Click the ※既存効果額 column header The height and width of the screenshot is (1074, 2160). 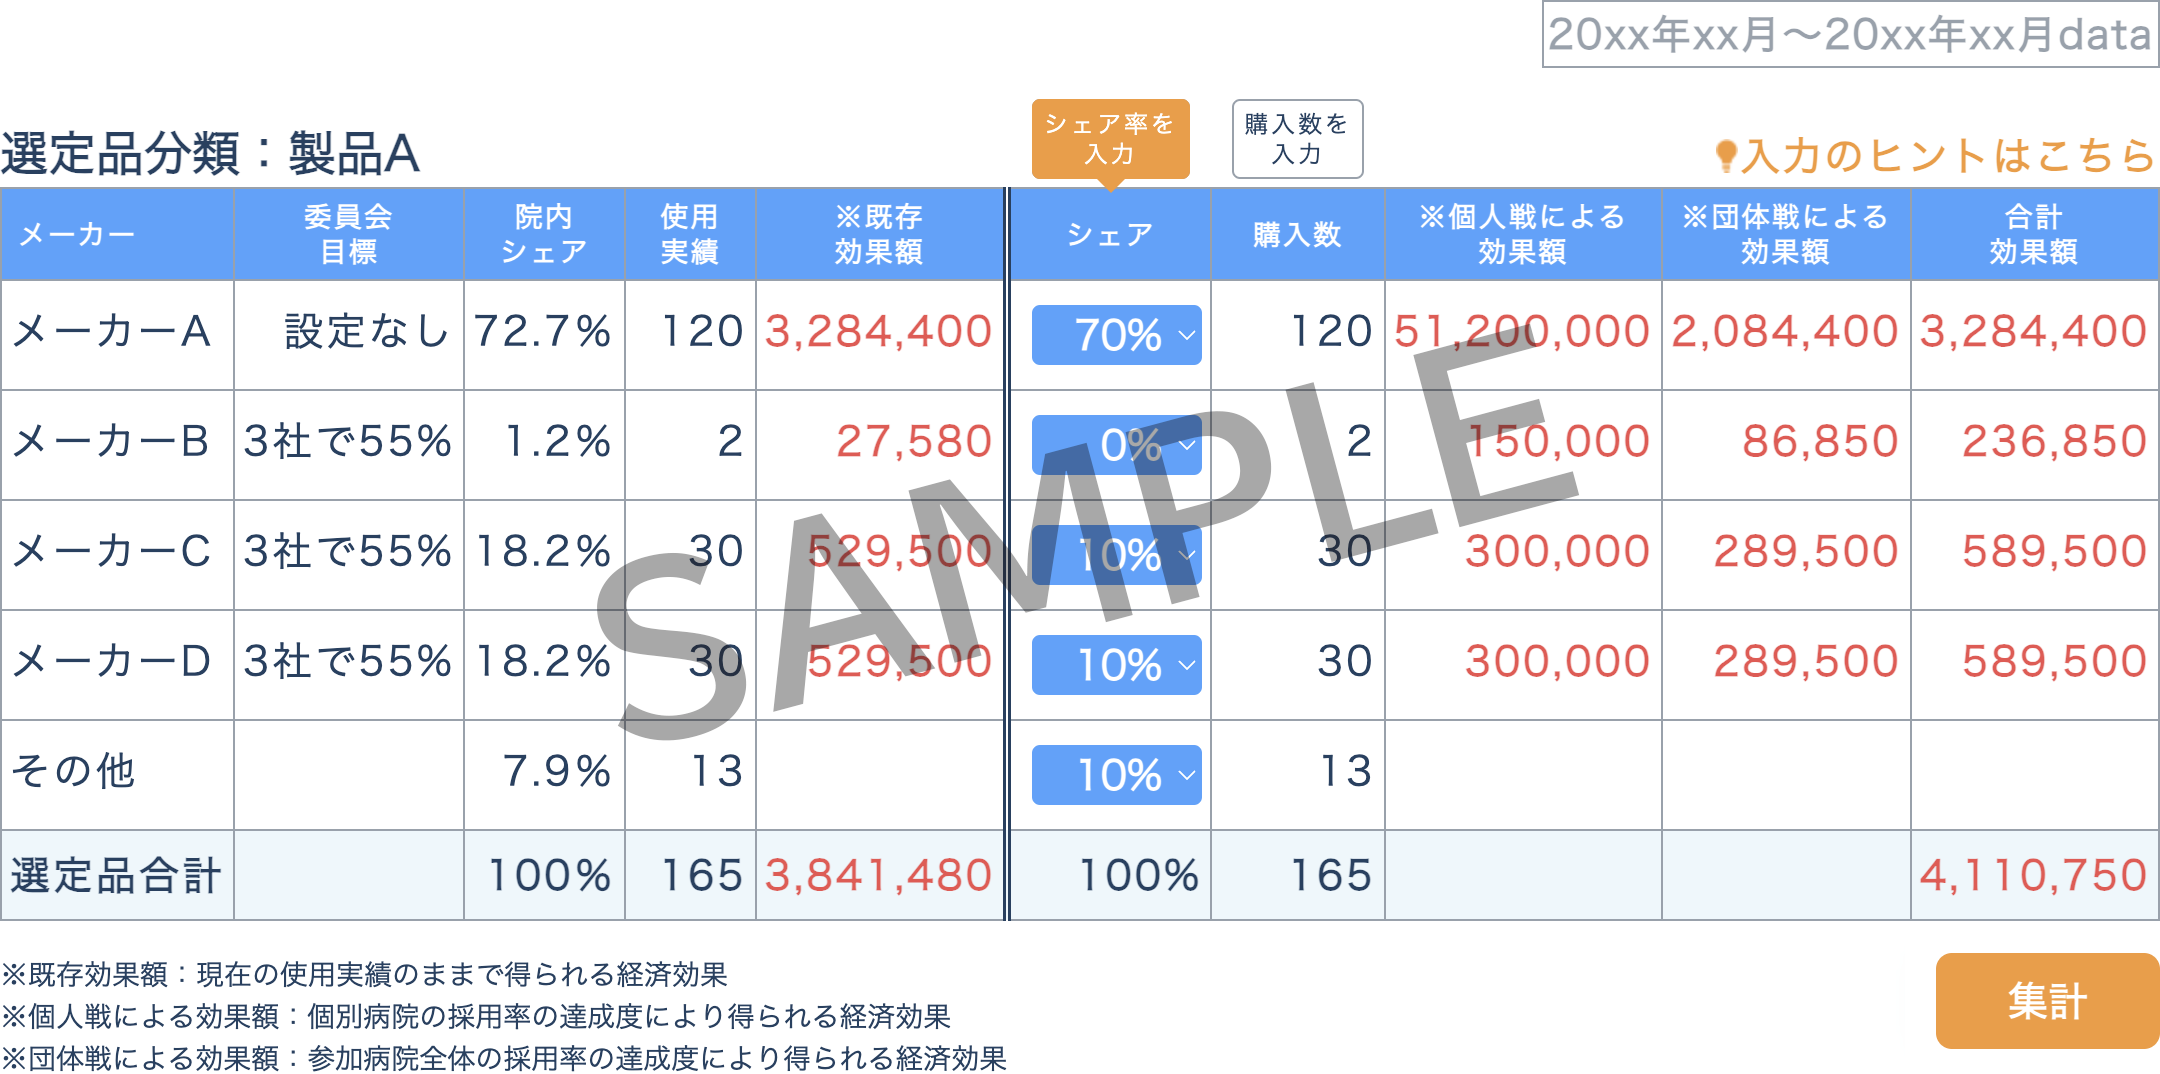pos(879,234)
